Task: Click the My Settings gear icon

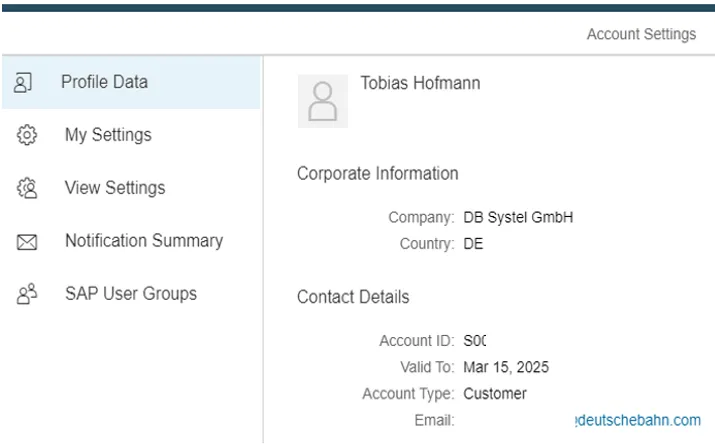Action: coord(27,135)
